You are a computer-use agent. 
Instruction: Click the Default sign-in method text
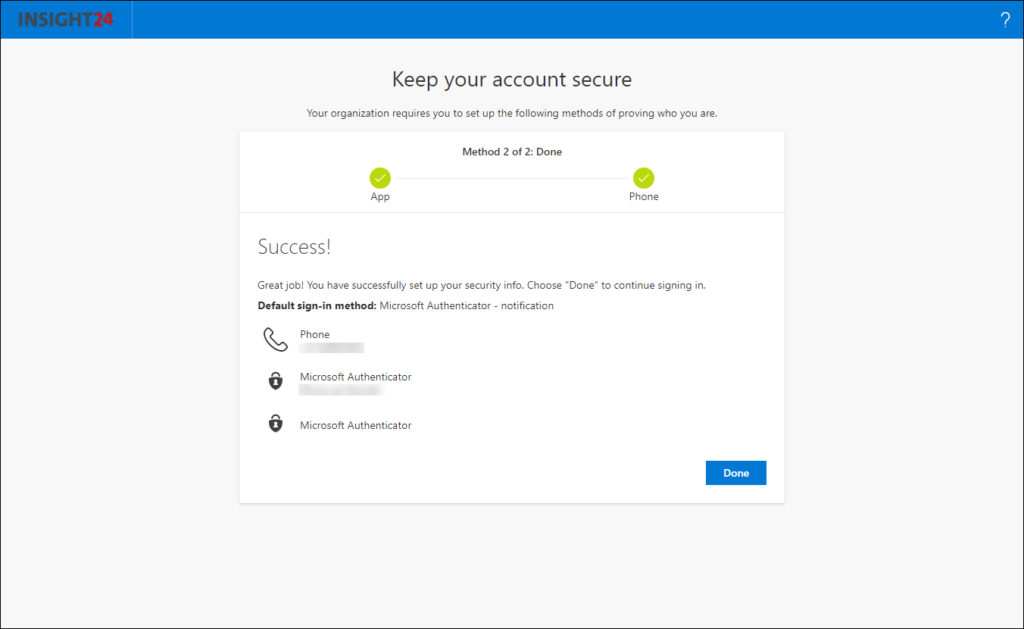point(318,305)
